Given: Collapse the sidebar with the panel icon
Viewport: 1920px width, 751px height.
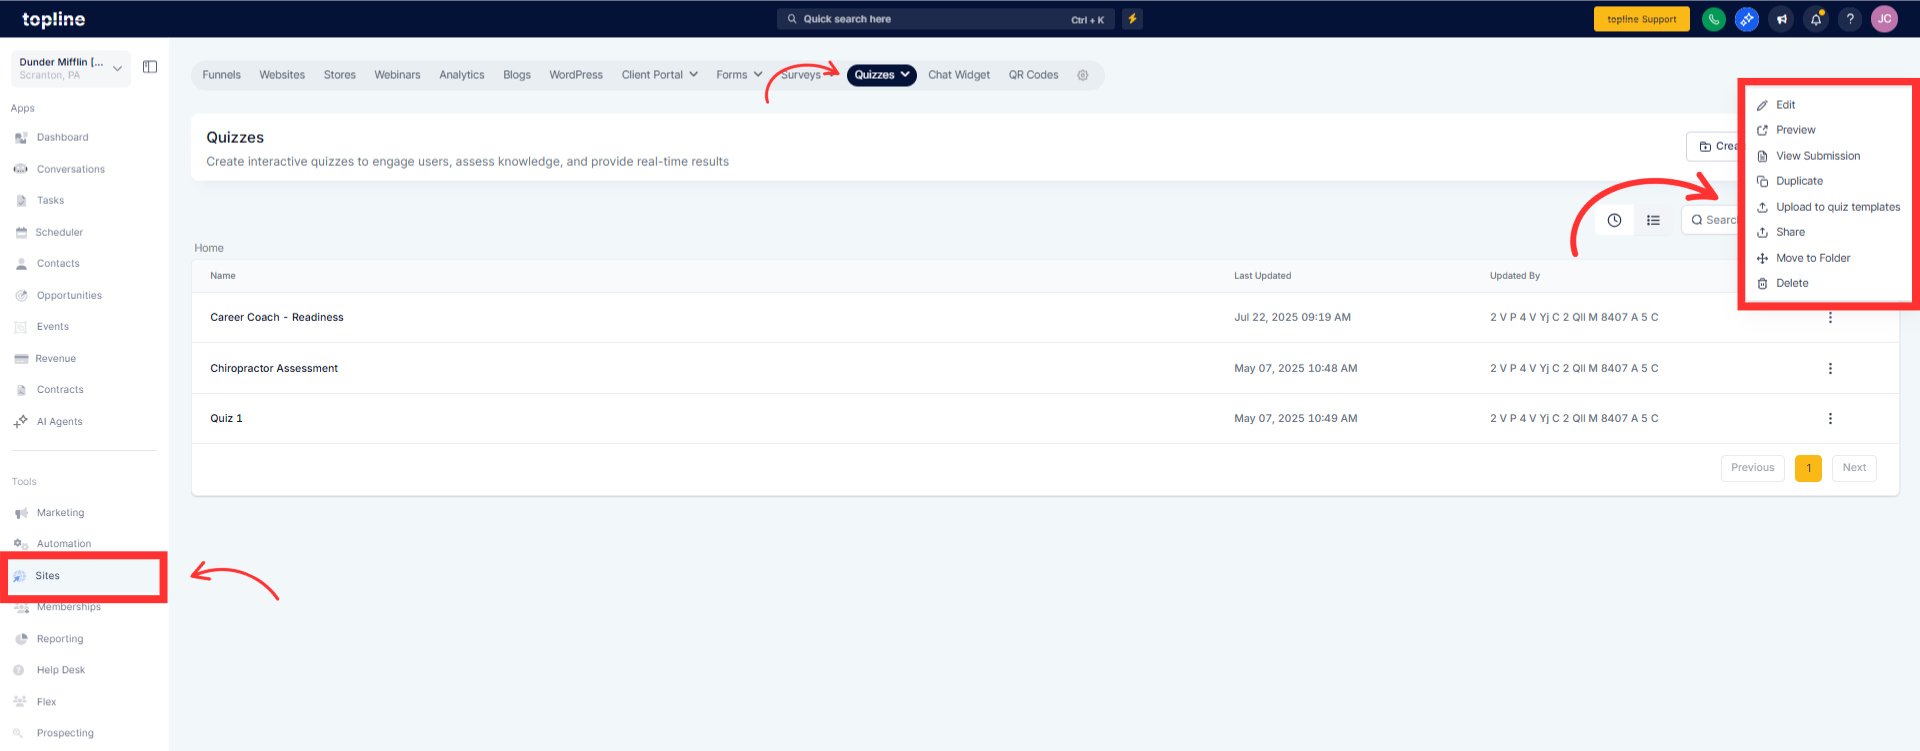Looking at the screenshot, I should 150,67.
